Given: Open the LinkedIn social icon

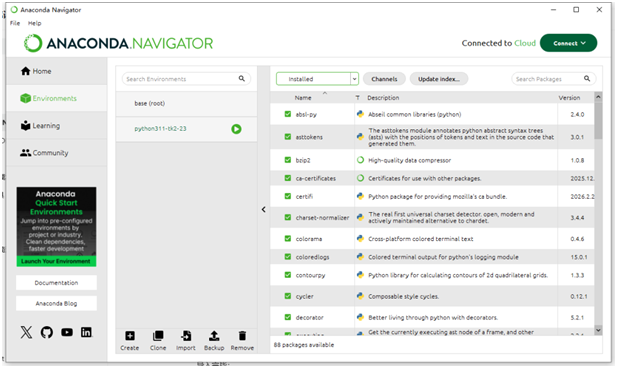Looking at the screenshot, I should [86, 332].
